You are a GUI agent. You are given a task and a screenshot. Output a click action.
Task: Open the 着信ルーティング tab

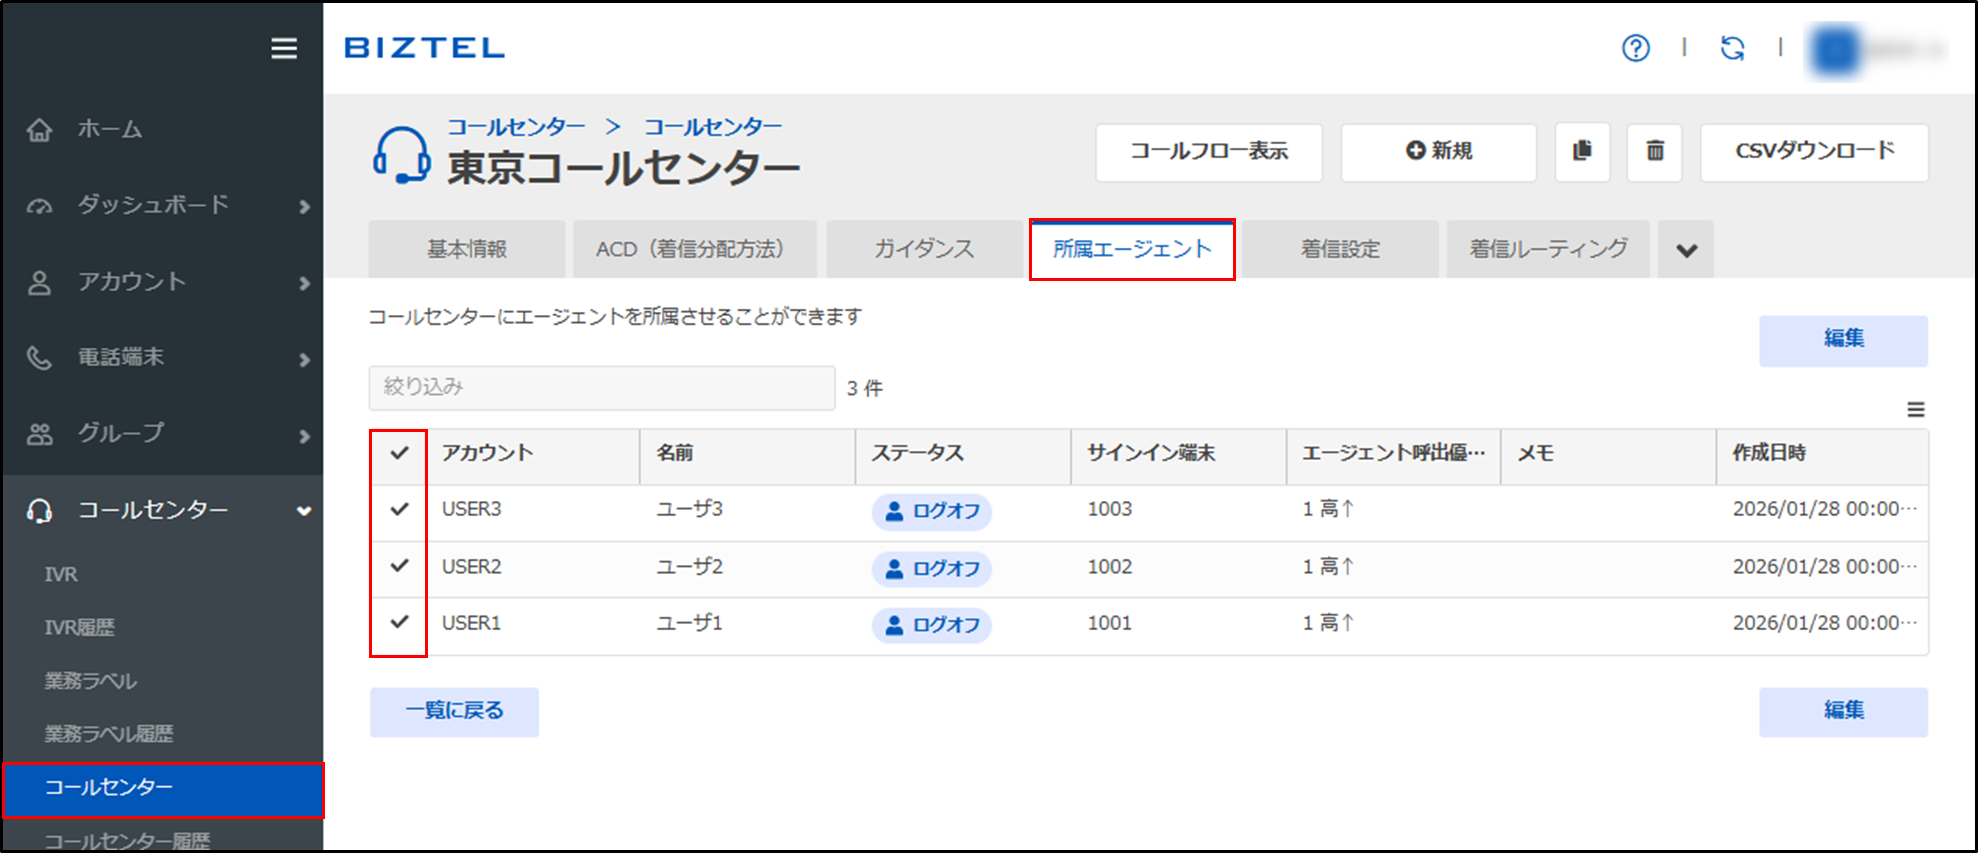[1547, 249]
